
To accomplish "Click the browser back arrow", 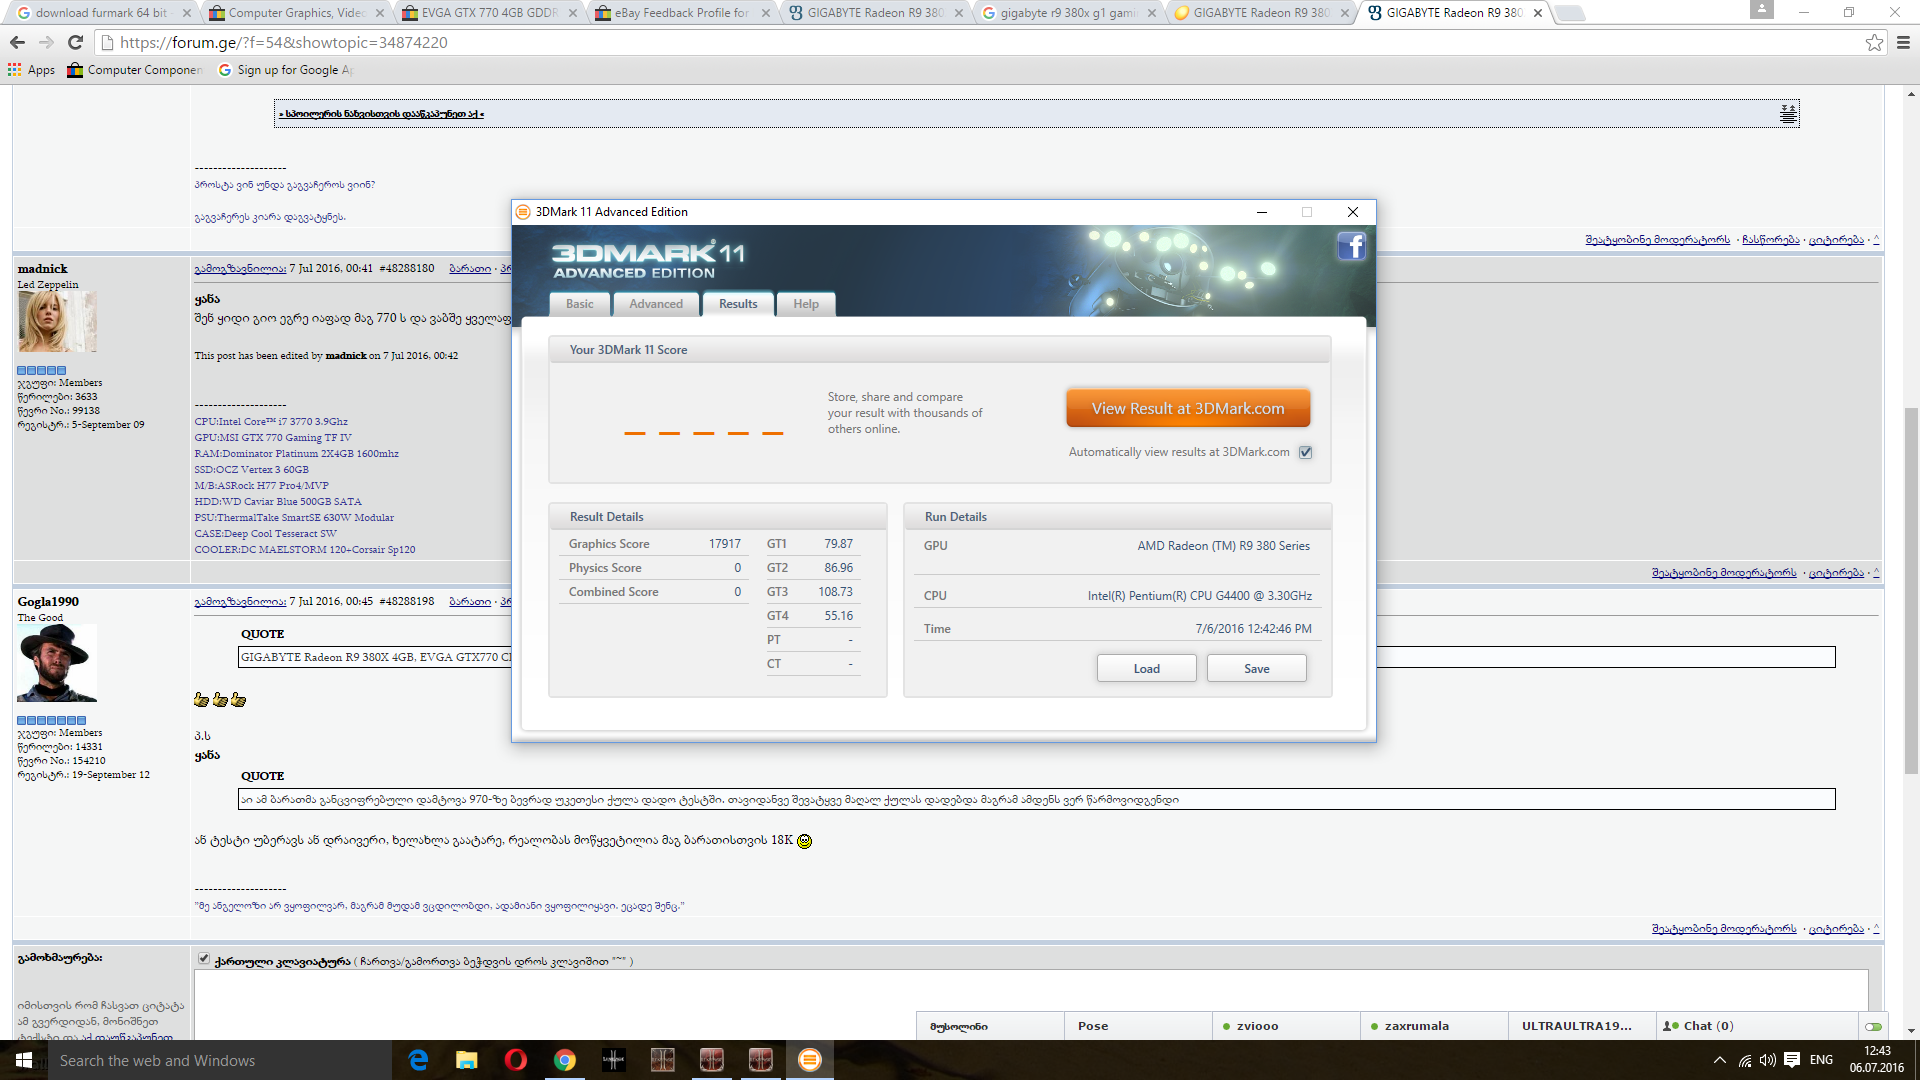I will pos(17,42).
